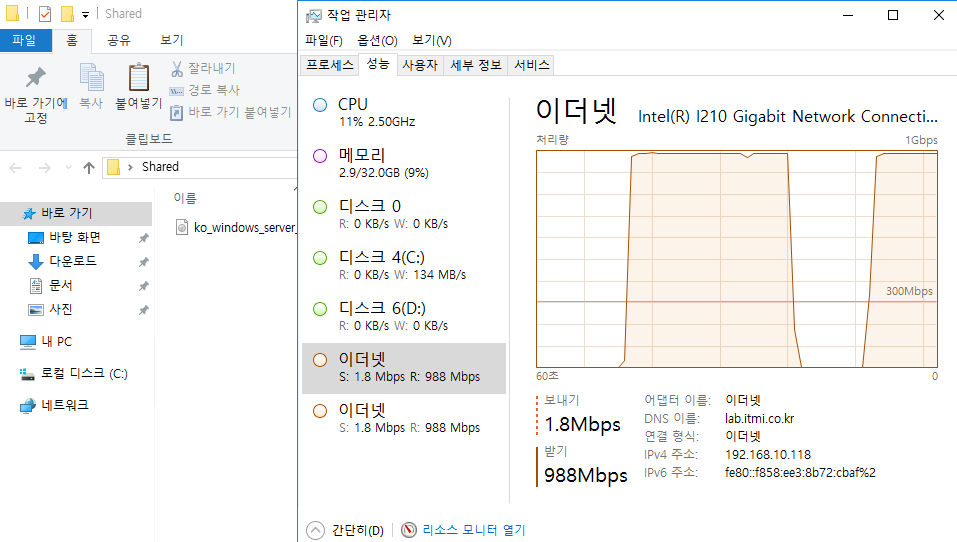Click the Explorer title bar folder icon

(x=12, y=13)
